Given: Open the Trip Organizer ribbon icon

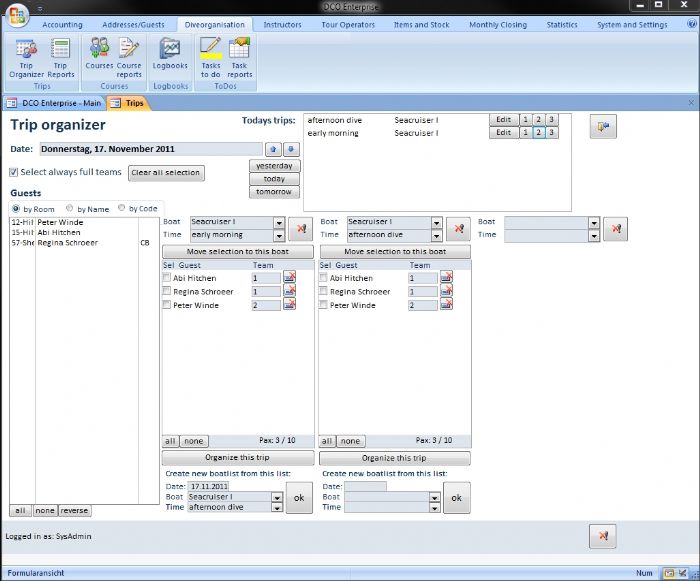Looking at the screenshot, I should (26, 59).
